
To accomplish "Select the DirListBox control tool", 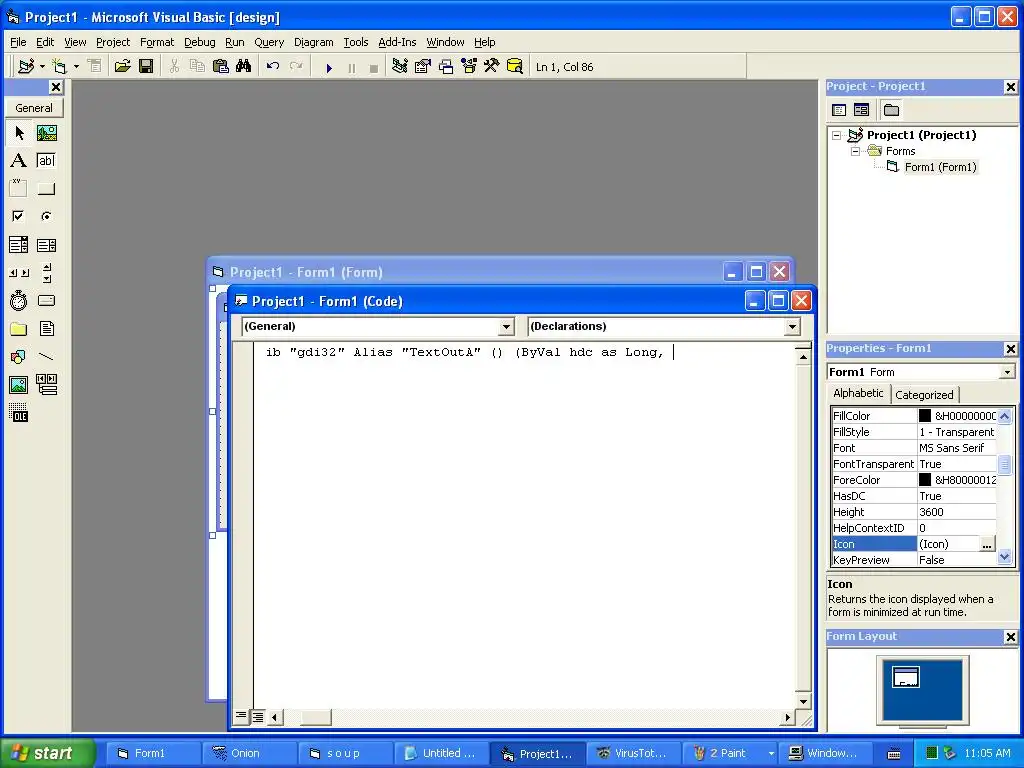I will [x=18, y=328].
